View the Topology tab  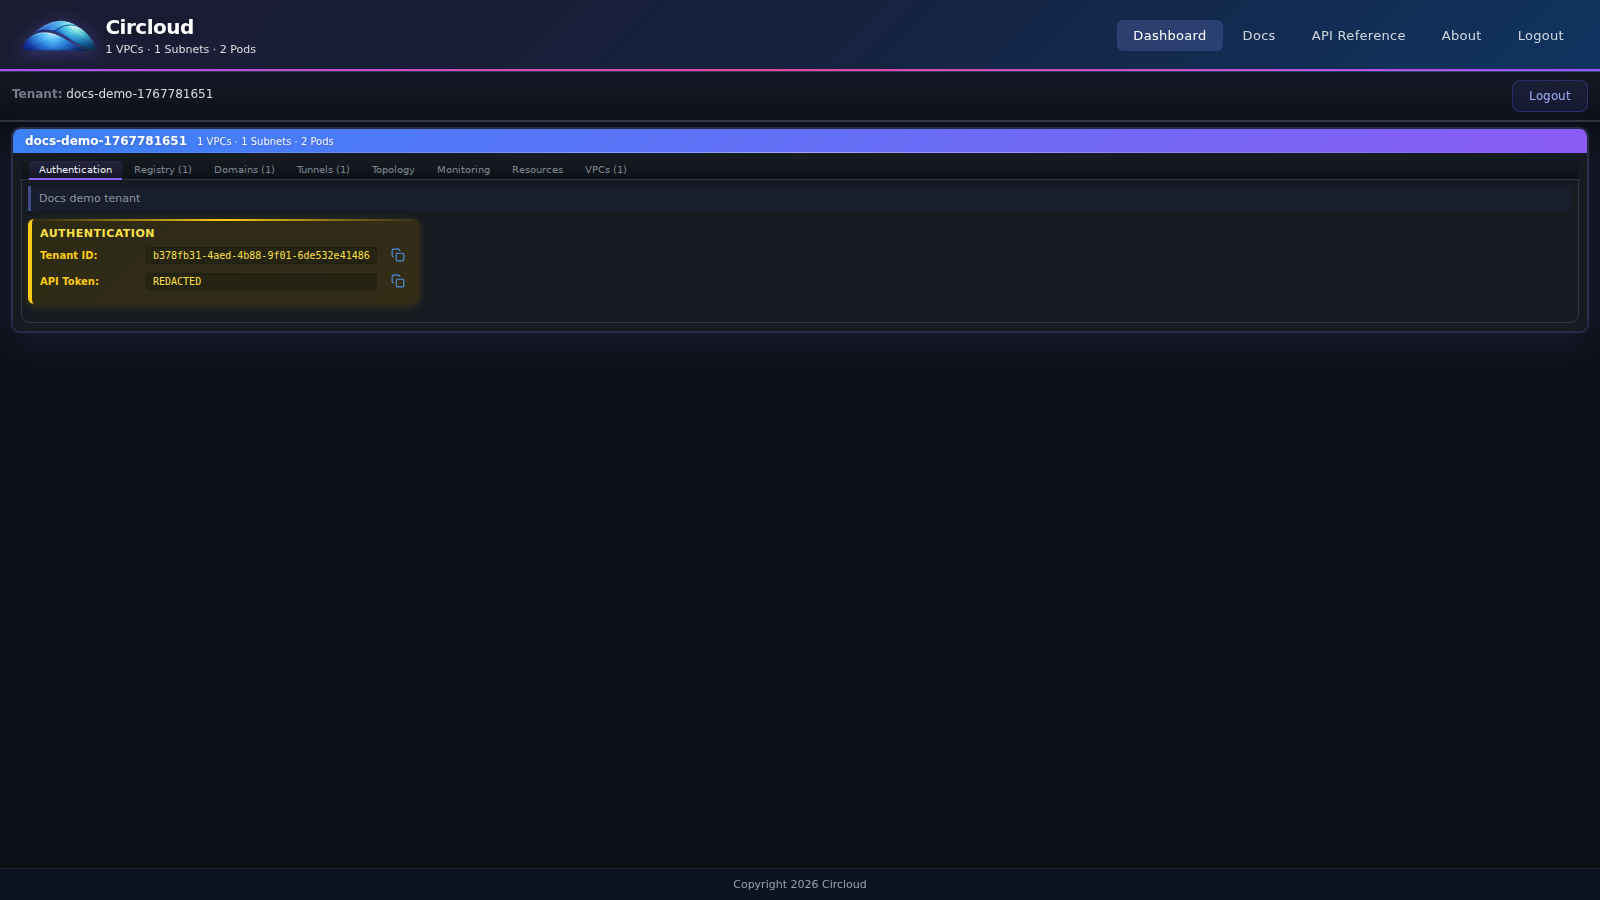coord(392,169)
